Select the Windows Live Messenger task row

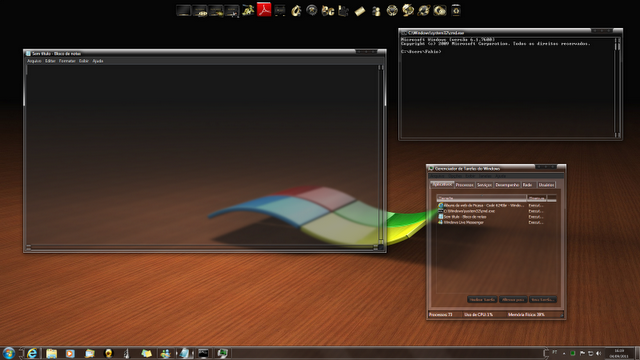pyautogui.click(x=491, y=222)
